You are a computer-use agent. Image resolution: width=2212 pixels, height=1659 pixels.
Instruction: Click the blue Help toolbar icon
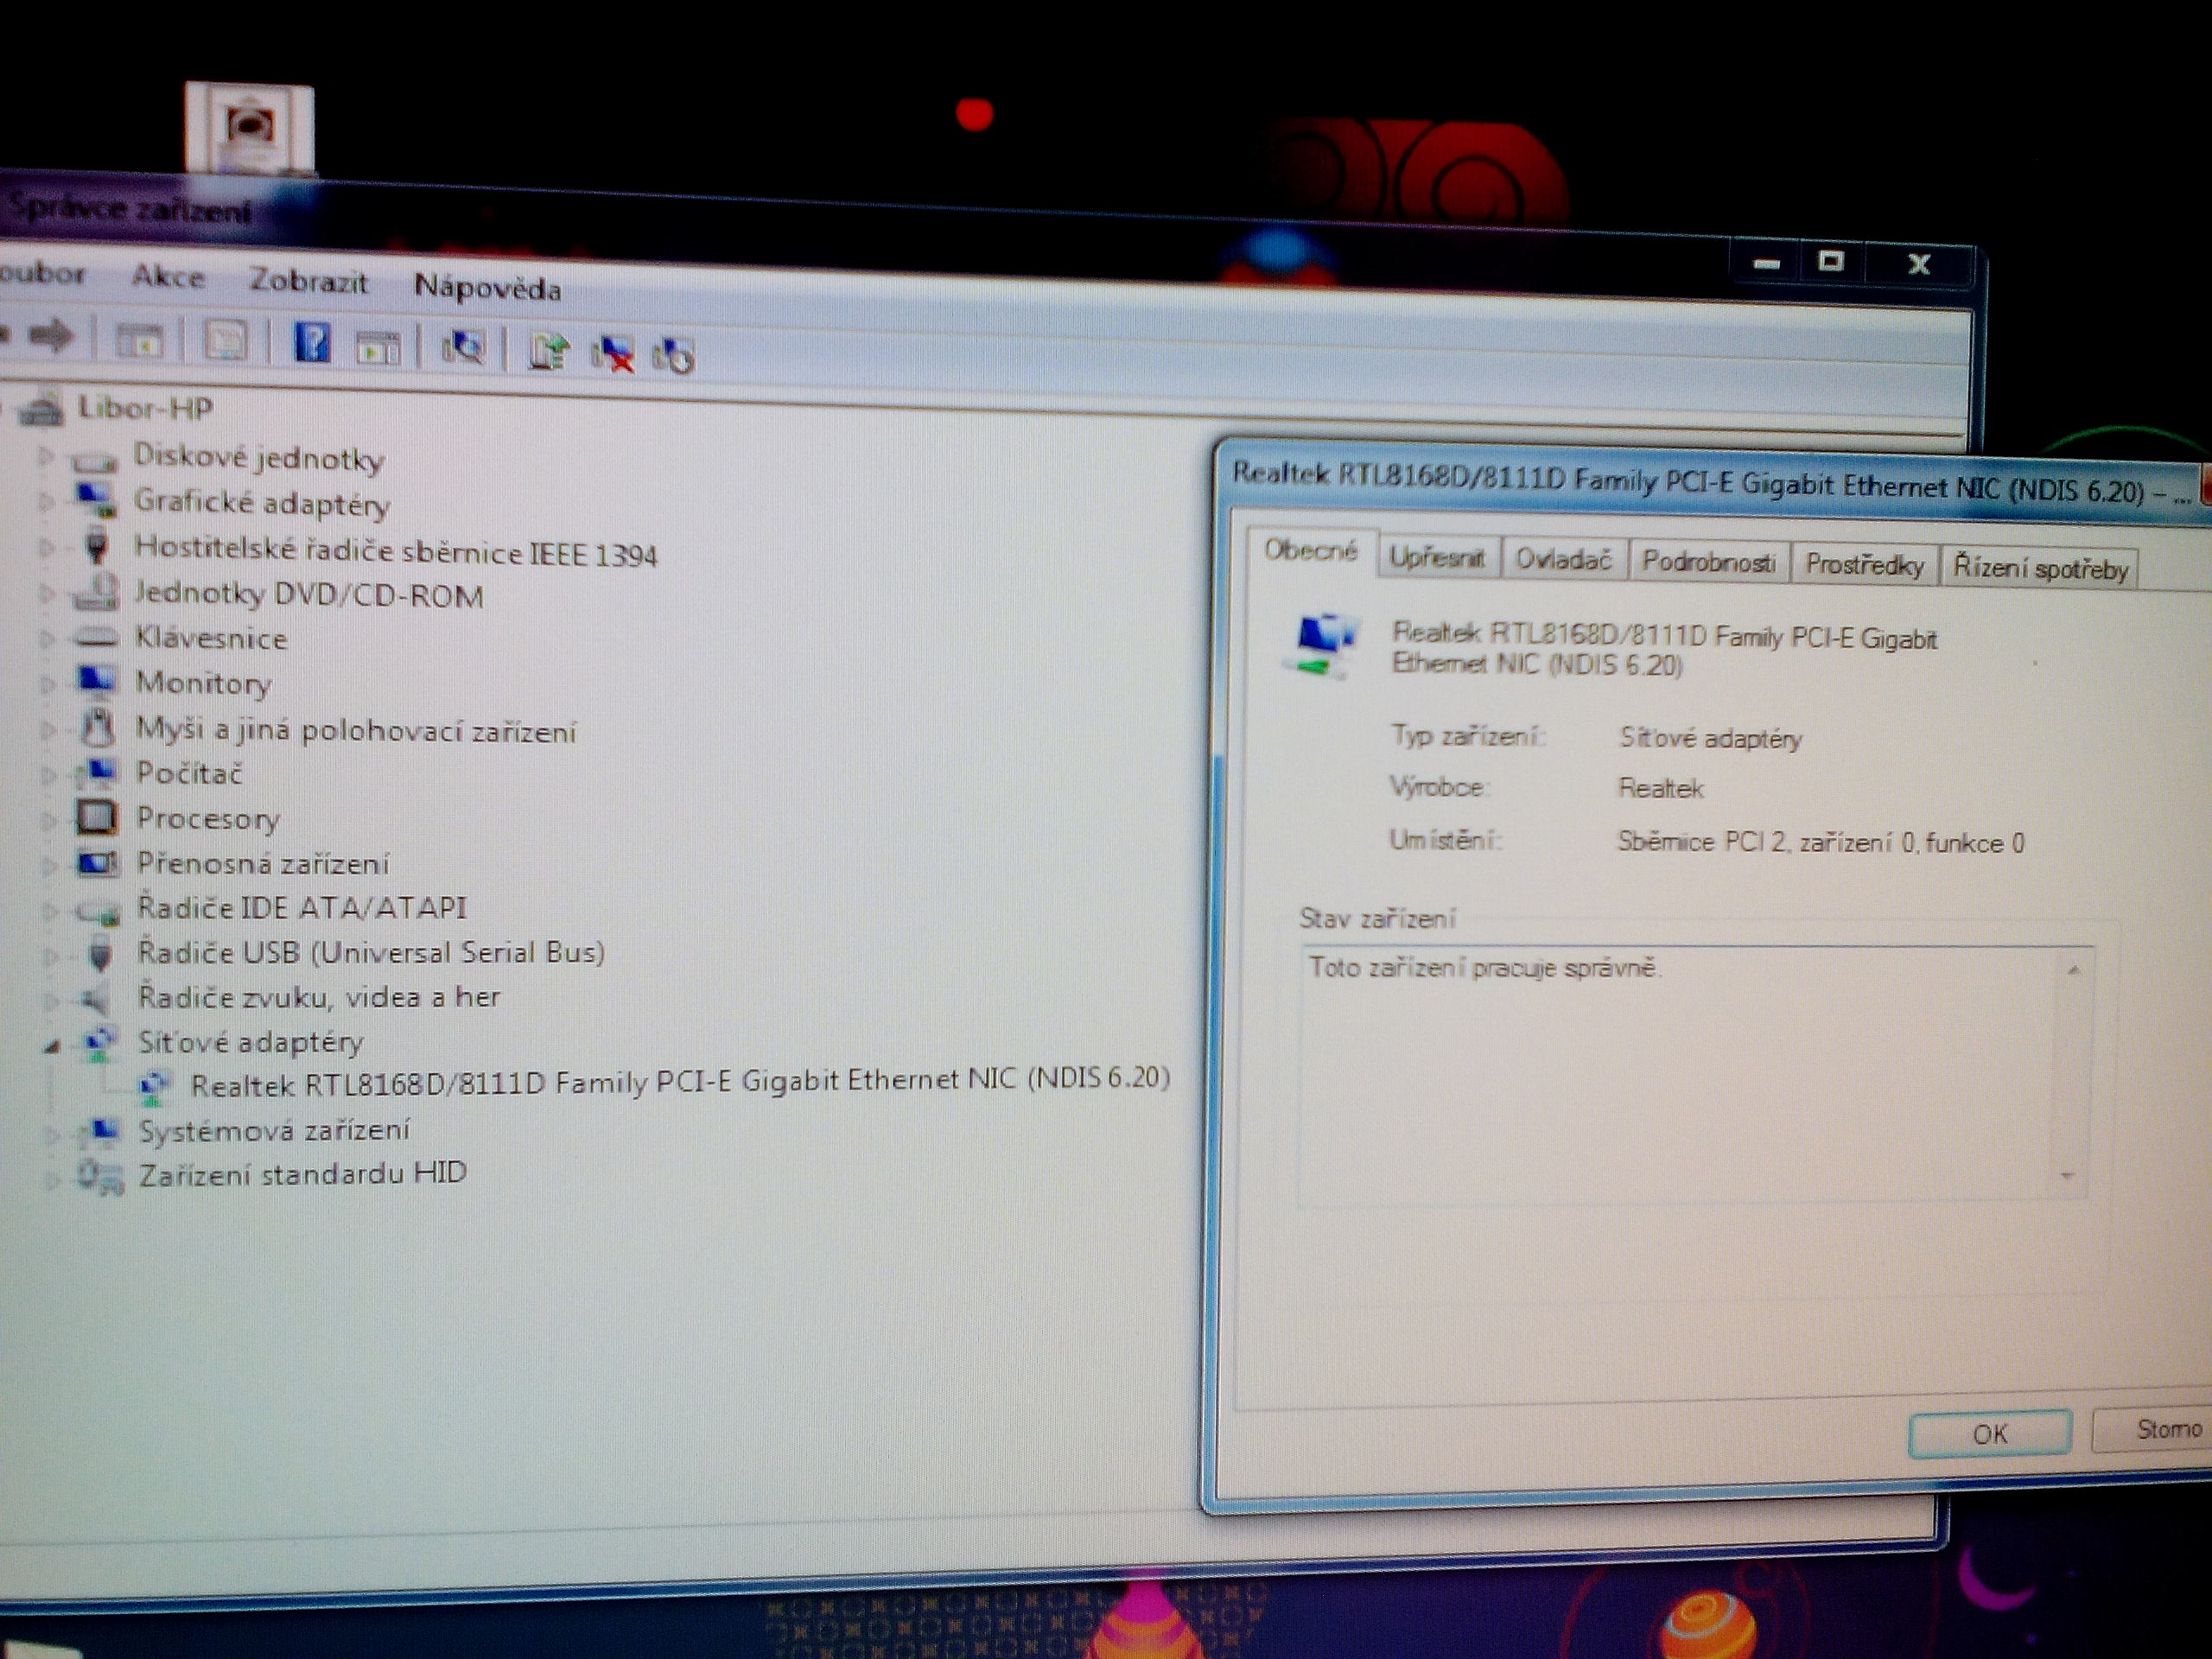[311, 344]
